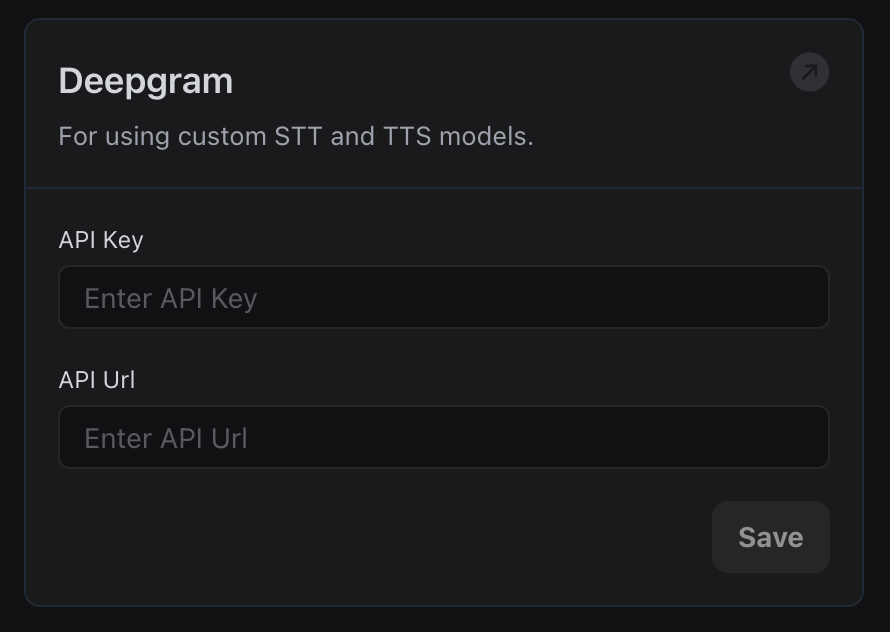Viewport: 890px width, 632px height.
Task: Click the 'API Url' field label
Action: (x=97, y=380)
